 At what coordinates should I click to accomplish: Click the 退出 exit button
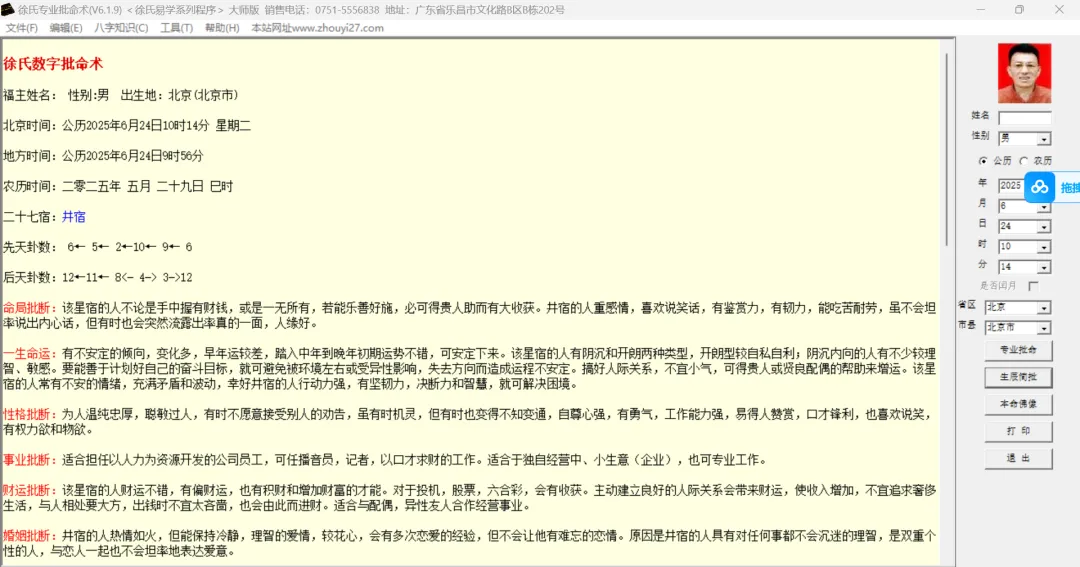coord(1018,458)
